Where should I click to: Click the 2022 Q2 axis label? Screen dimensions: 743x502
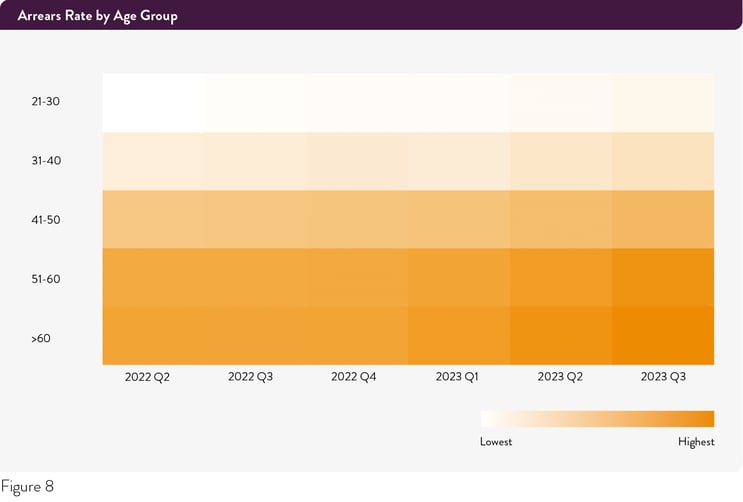[147, 377]
